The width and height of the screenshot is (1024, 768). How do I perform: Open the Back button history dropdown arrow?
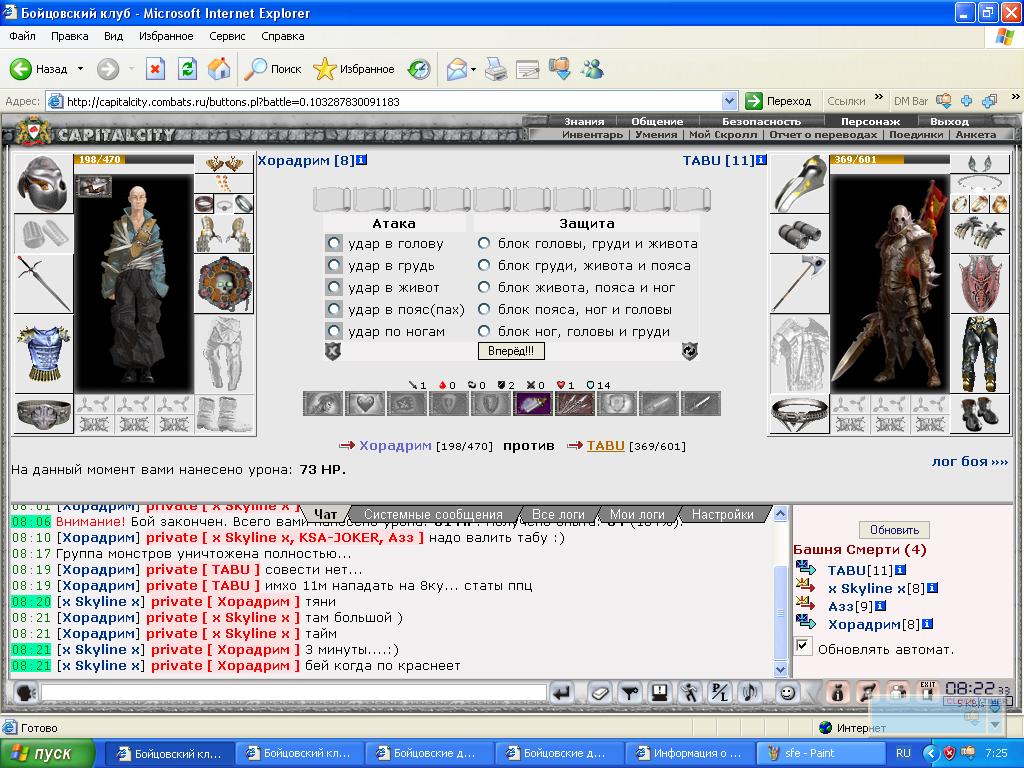(x=80, y=69)
